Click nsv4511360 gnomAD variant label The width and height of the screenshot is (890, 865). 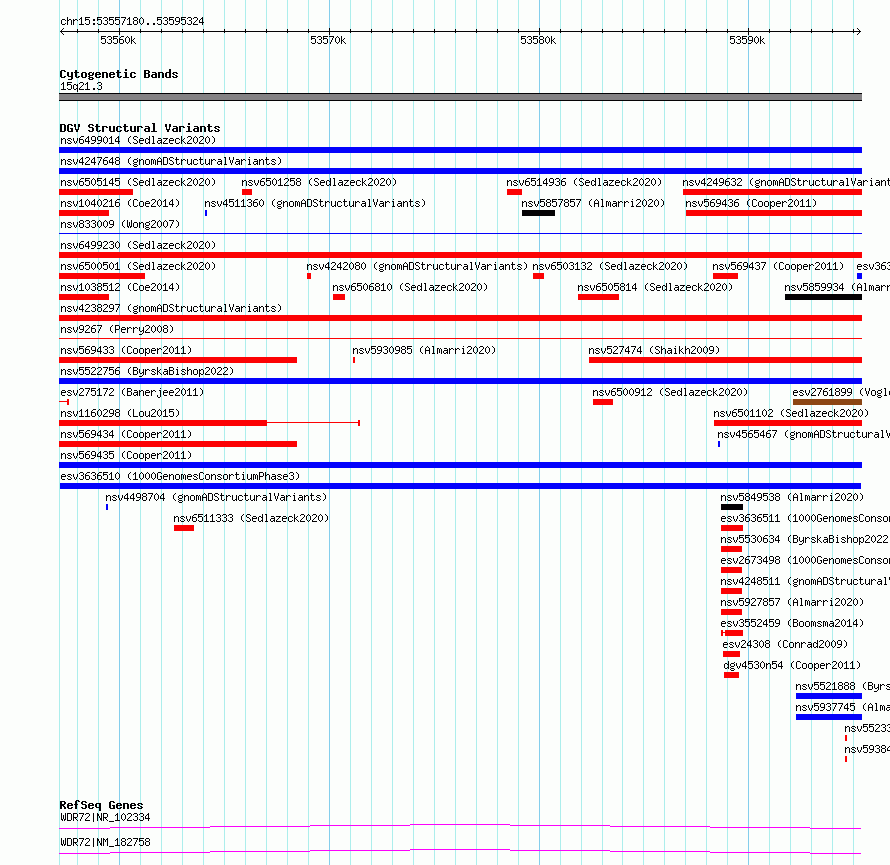tap(315, 203)
